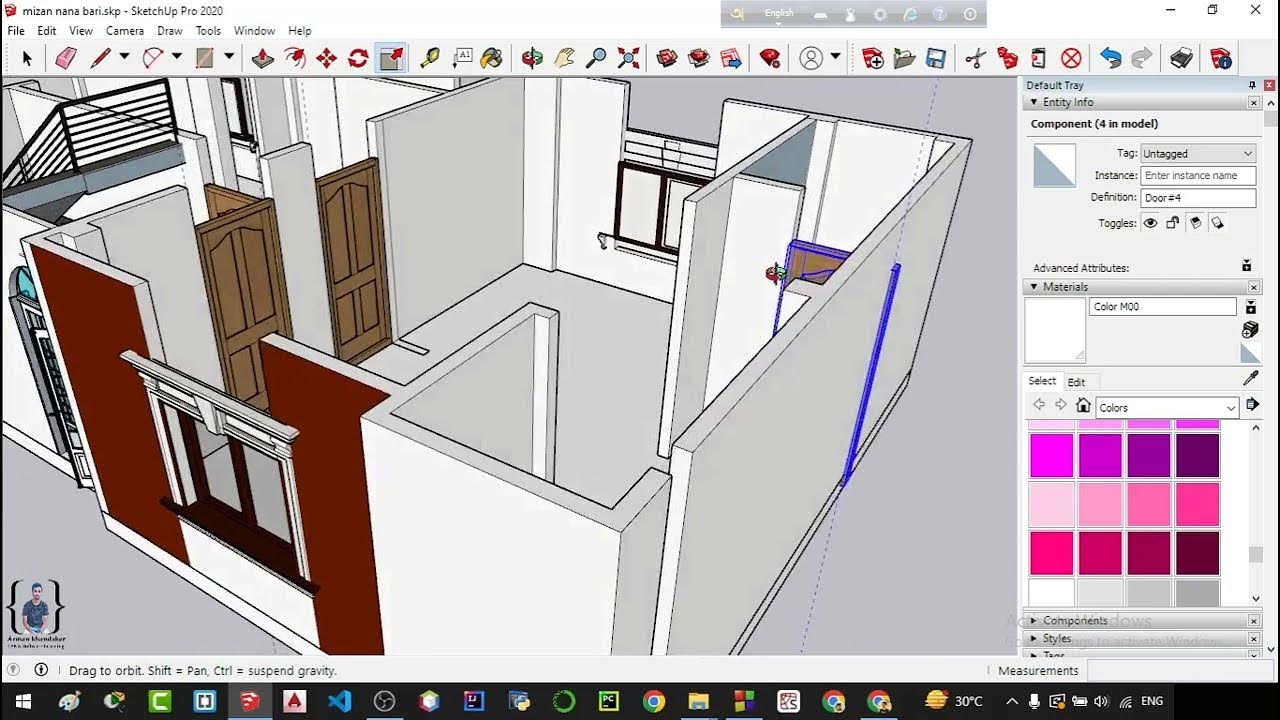Open the Arc tool dropdown arrow

coord(176,57)
